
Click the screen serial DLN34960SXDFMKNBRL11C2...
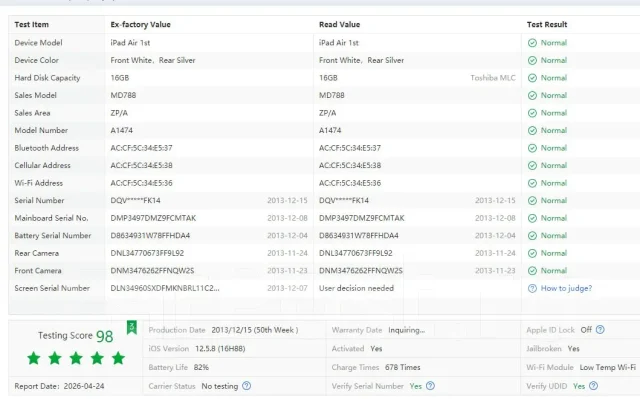click(x=165, y=288)
